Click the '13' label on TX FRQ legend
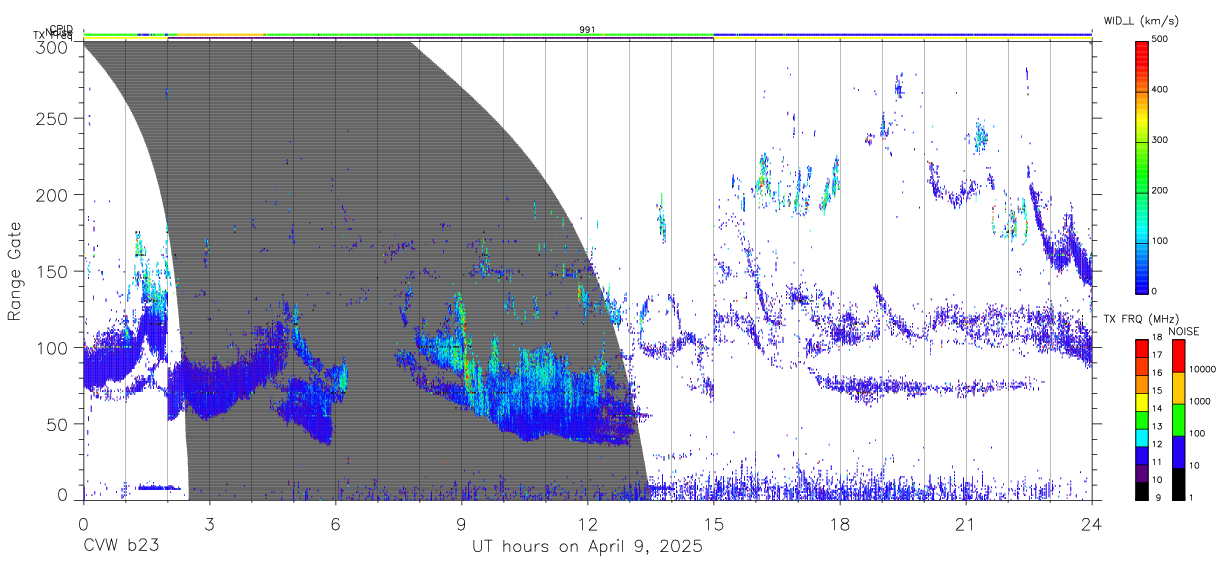Screen dimensions: 1228x567 point(1158,426)
